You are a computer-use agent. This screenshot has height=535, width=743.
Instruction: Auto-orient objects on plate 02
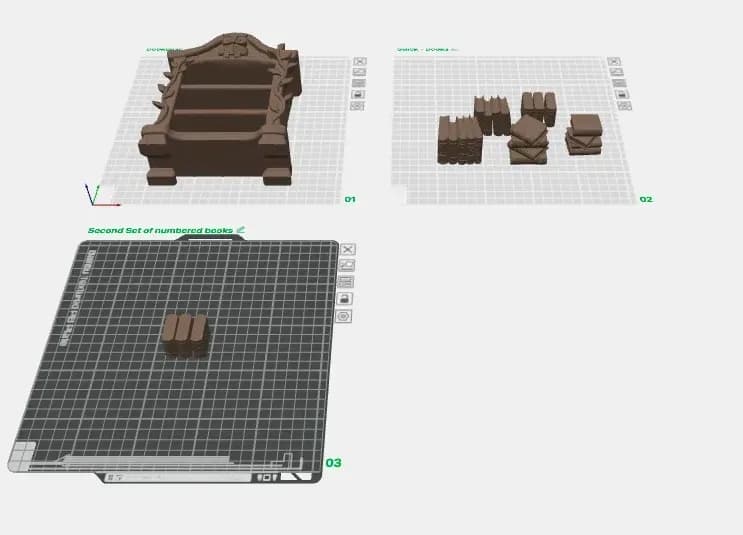616,72
